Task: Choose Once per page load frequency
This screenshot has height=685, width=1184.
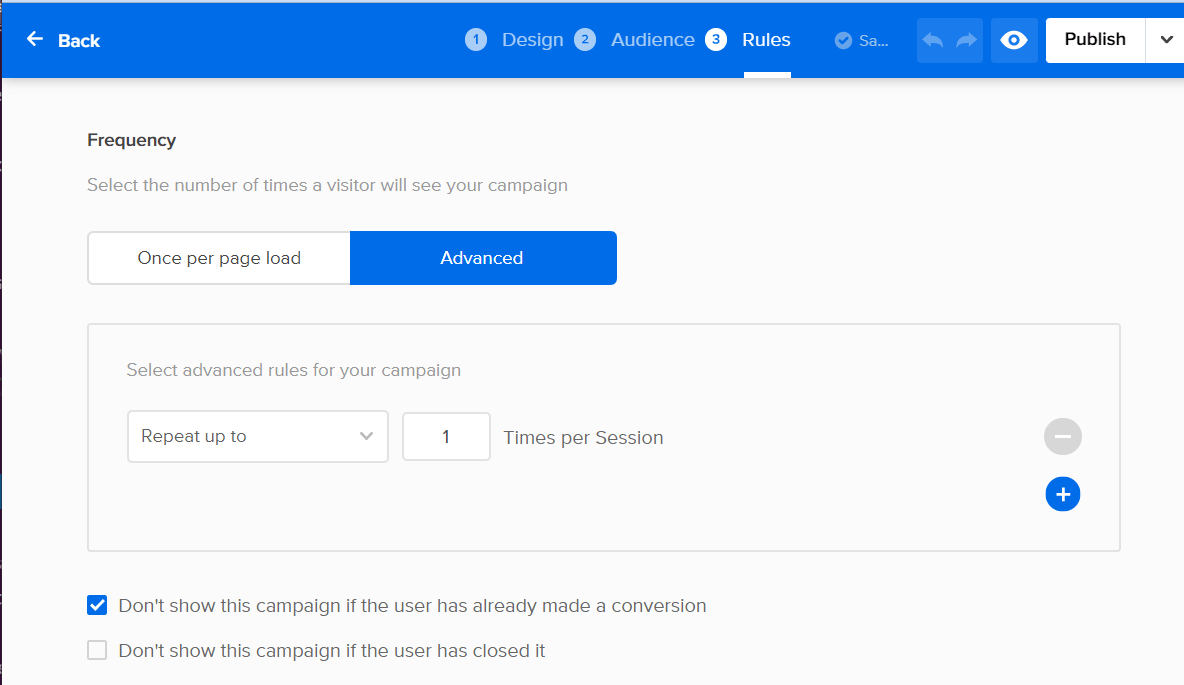Action: (219, 258)
